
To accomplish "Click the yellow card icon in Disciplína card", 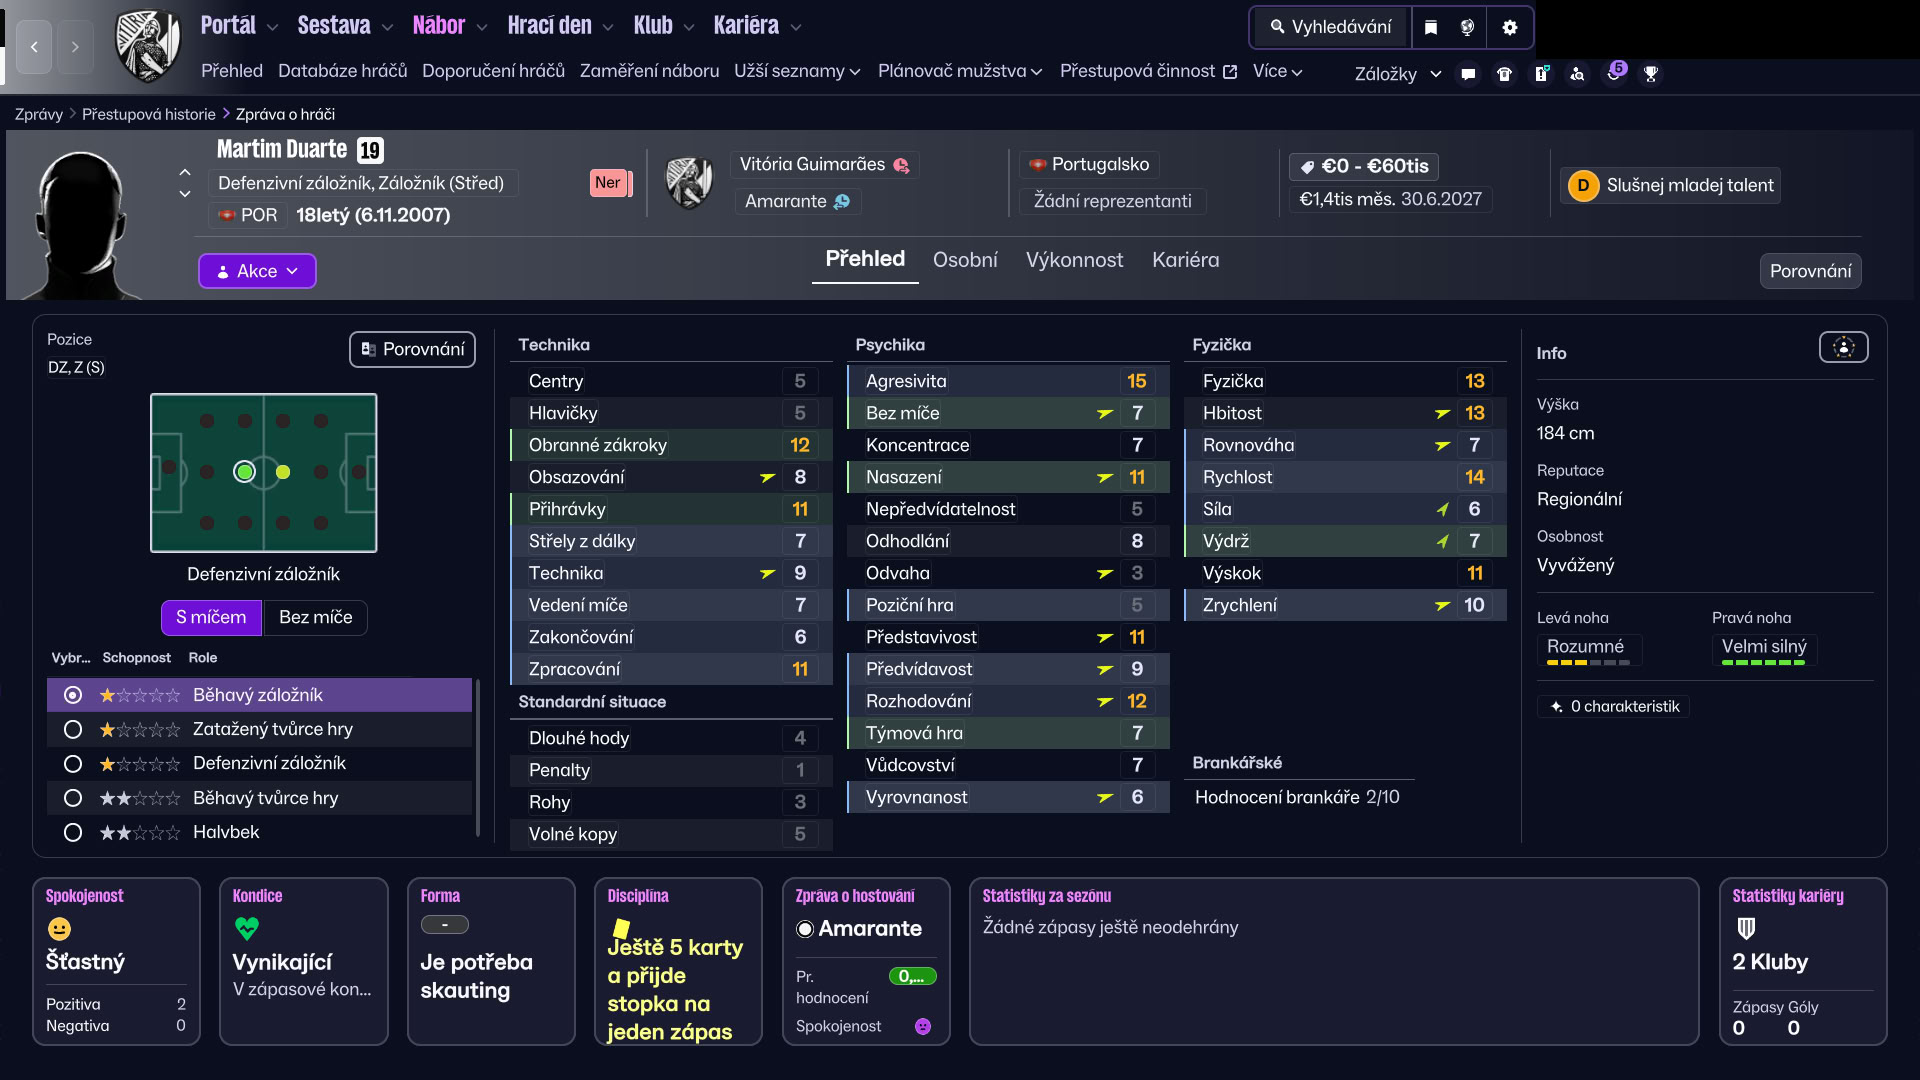I will pyautogui.click(x=621, y=928).
